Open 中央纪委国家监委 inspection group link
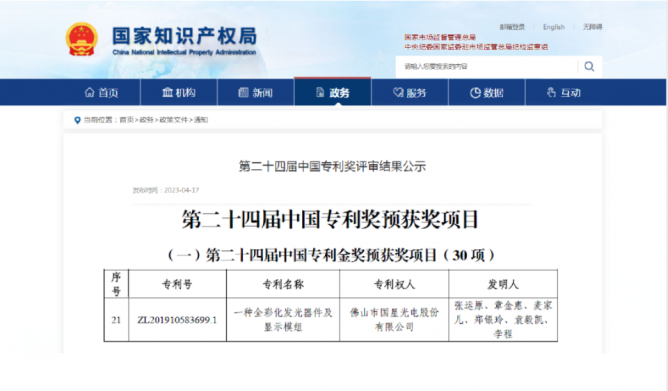The width and height of the screenshot is (668, 391). pos(476,47)
